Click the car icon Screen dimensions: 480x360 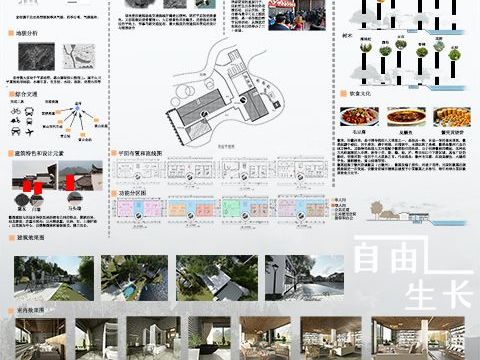(x=15, y=132)
